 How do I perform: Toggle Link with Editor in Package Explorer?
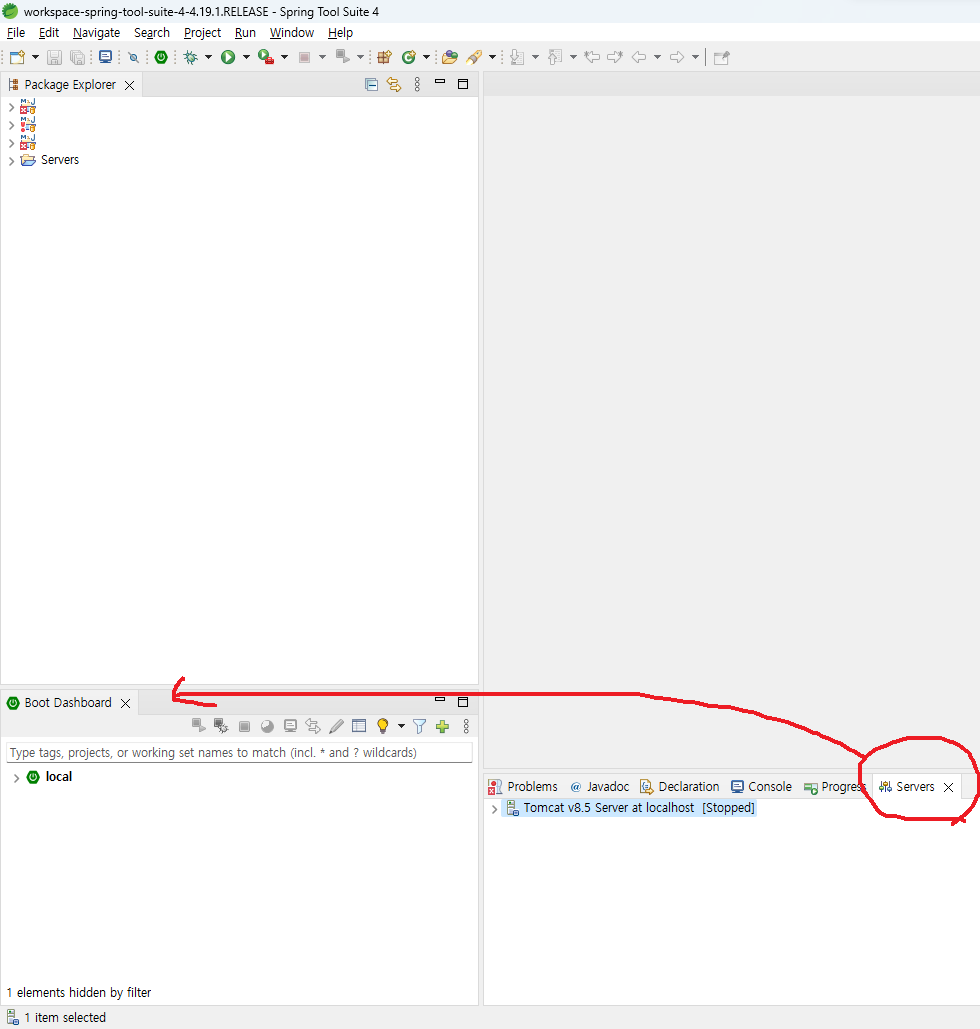pos(394,84)
